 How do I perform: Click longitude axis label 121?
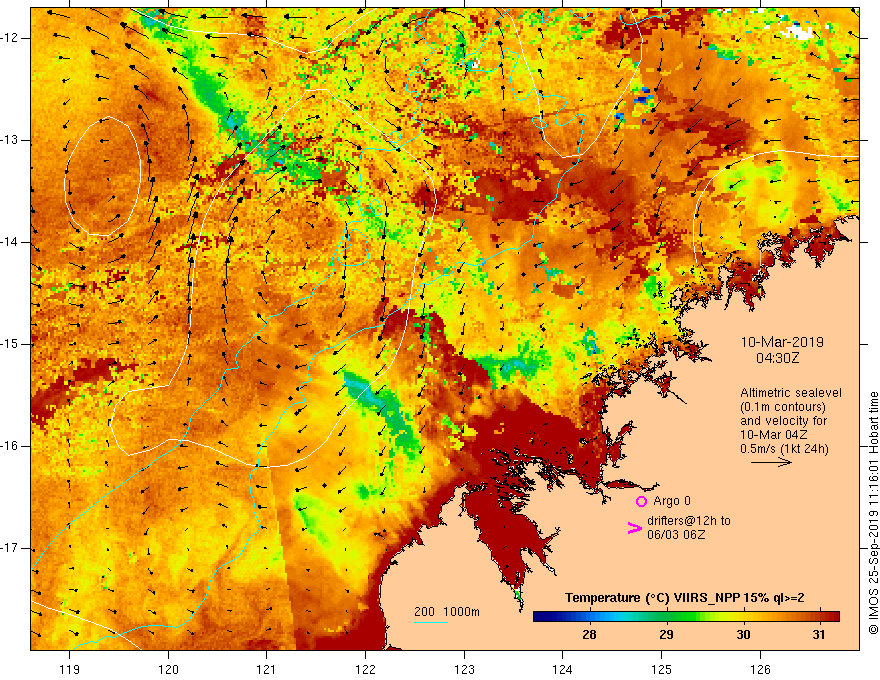pyautogui.click(x=267, y=669)
